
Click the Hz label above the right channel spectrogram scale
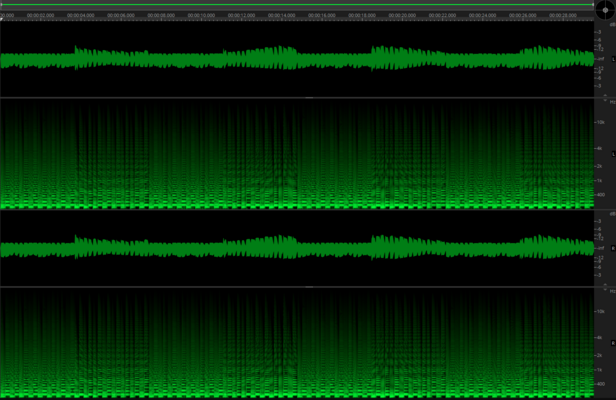click(x=612, y=291)
